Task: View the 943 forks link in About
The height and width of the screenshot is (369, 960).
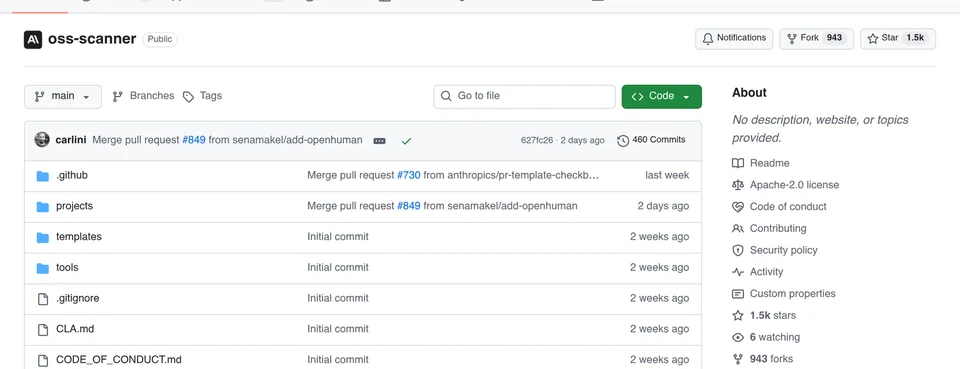Action: (763, 359)
